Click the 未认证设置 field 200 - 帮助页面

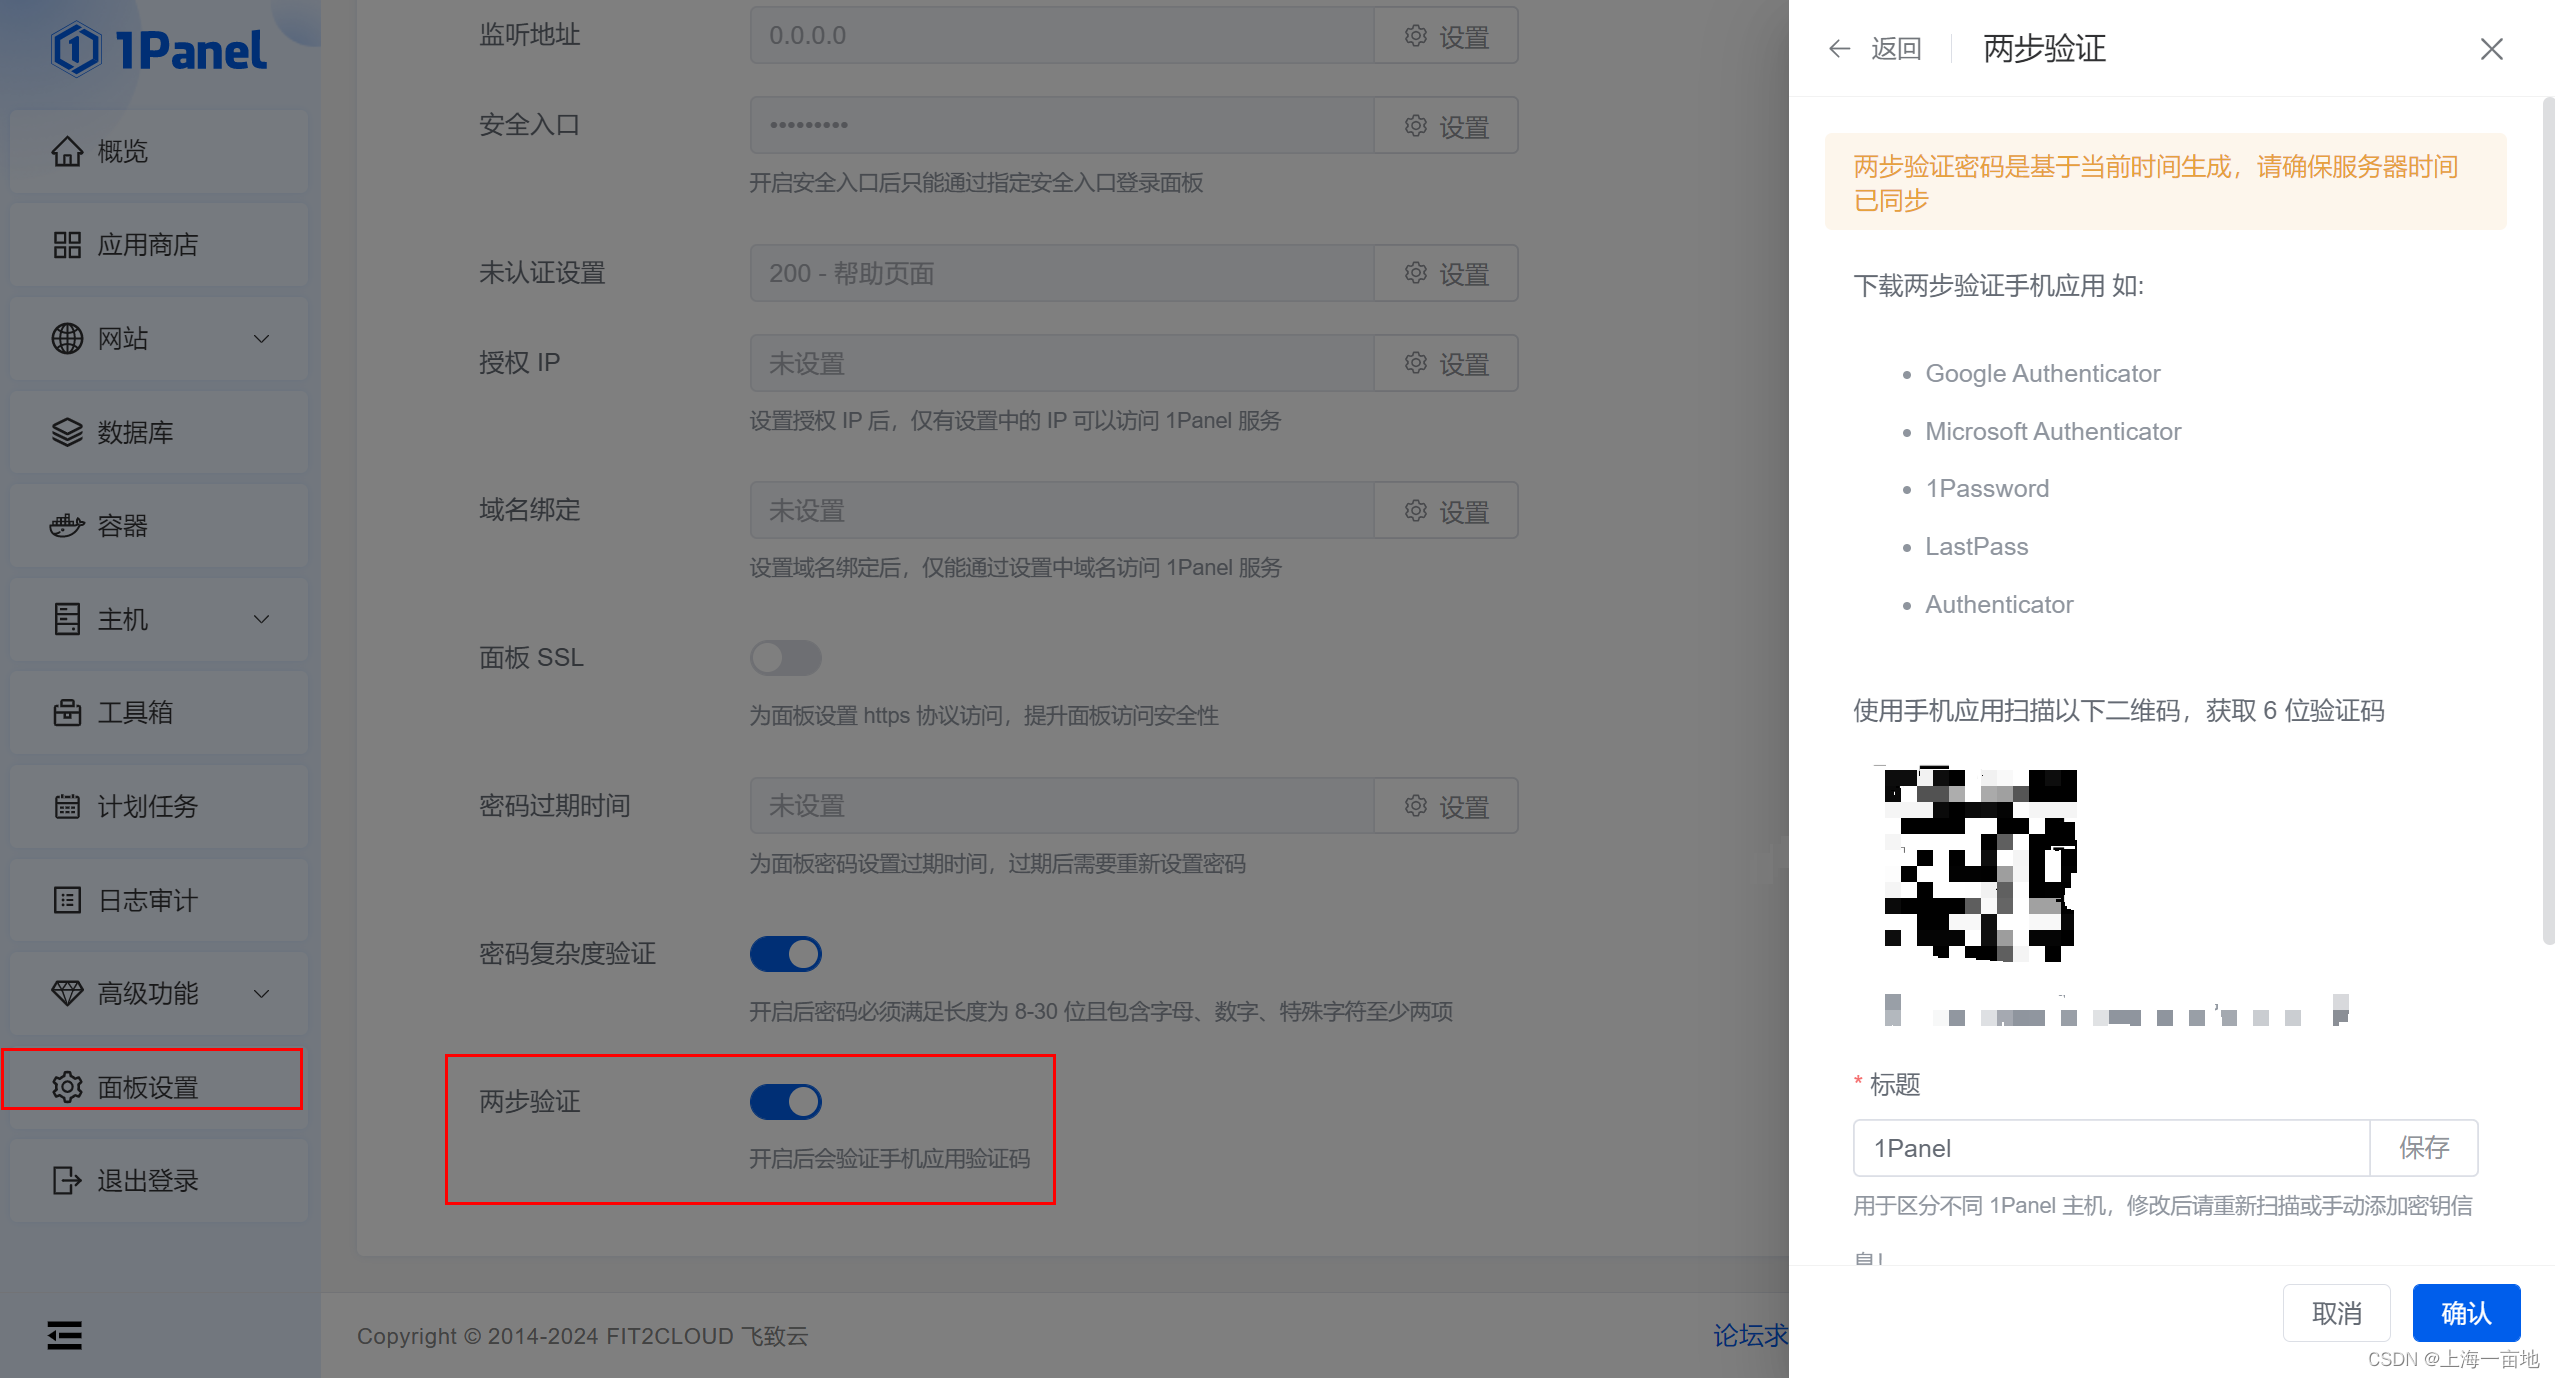(x=1062, y=273)
